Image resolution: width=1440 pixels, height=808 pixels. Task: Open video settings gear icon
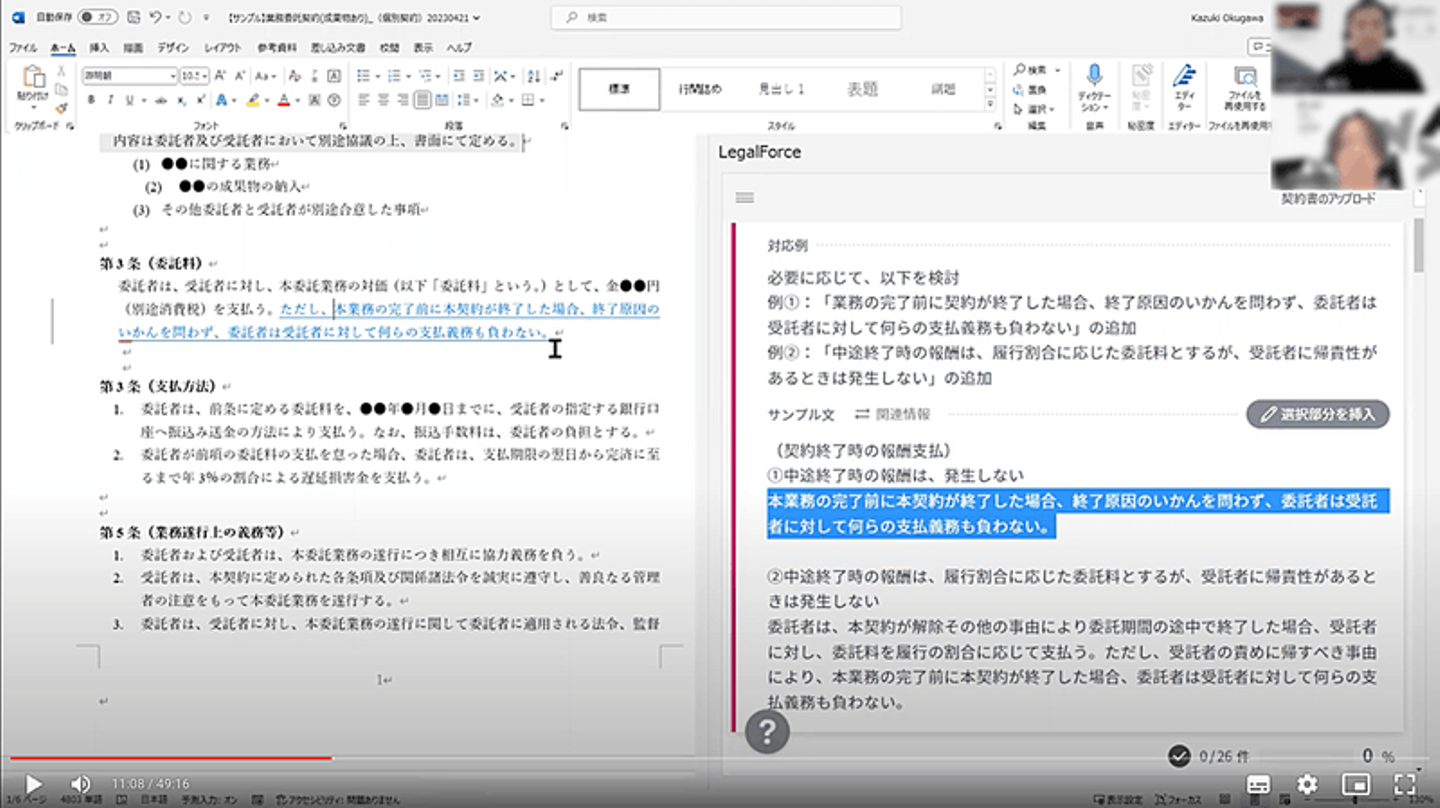pyautogui.click(x=1306, y=784)
